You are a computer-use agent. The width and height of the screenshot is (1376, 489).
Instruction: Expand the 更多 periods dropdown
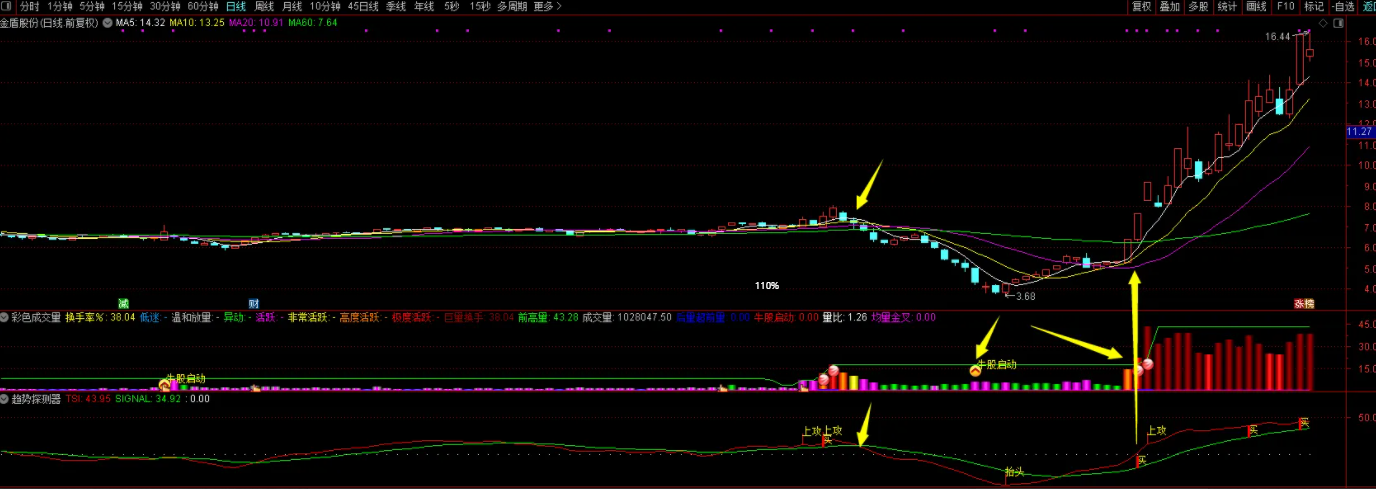547,6
